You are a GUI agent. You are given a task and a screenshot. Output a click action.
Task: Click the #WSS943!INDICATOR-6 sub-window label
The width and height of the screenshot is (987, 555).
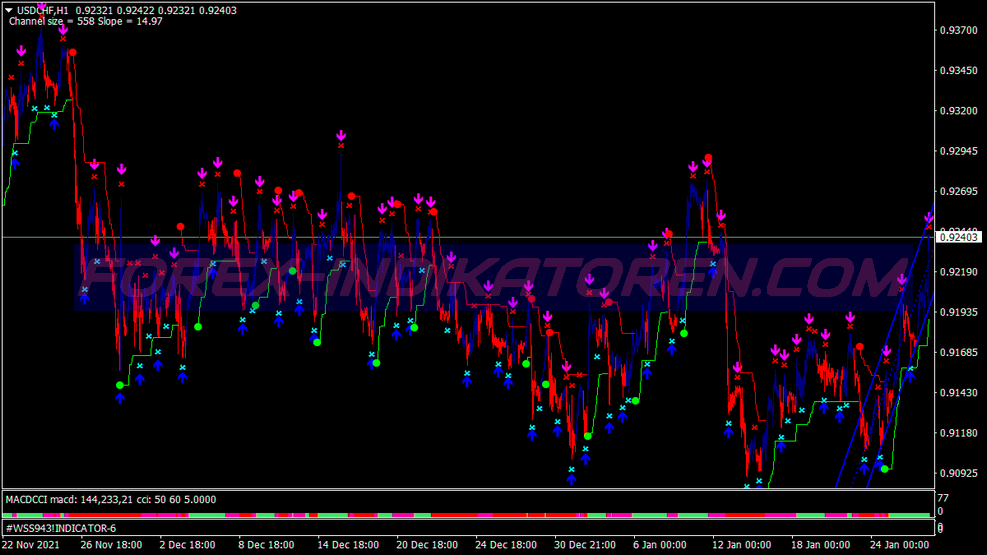(61, 529)
